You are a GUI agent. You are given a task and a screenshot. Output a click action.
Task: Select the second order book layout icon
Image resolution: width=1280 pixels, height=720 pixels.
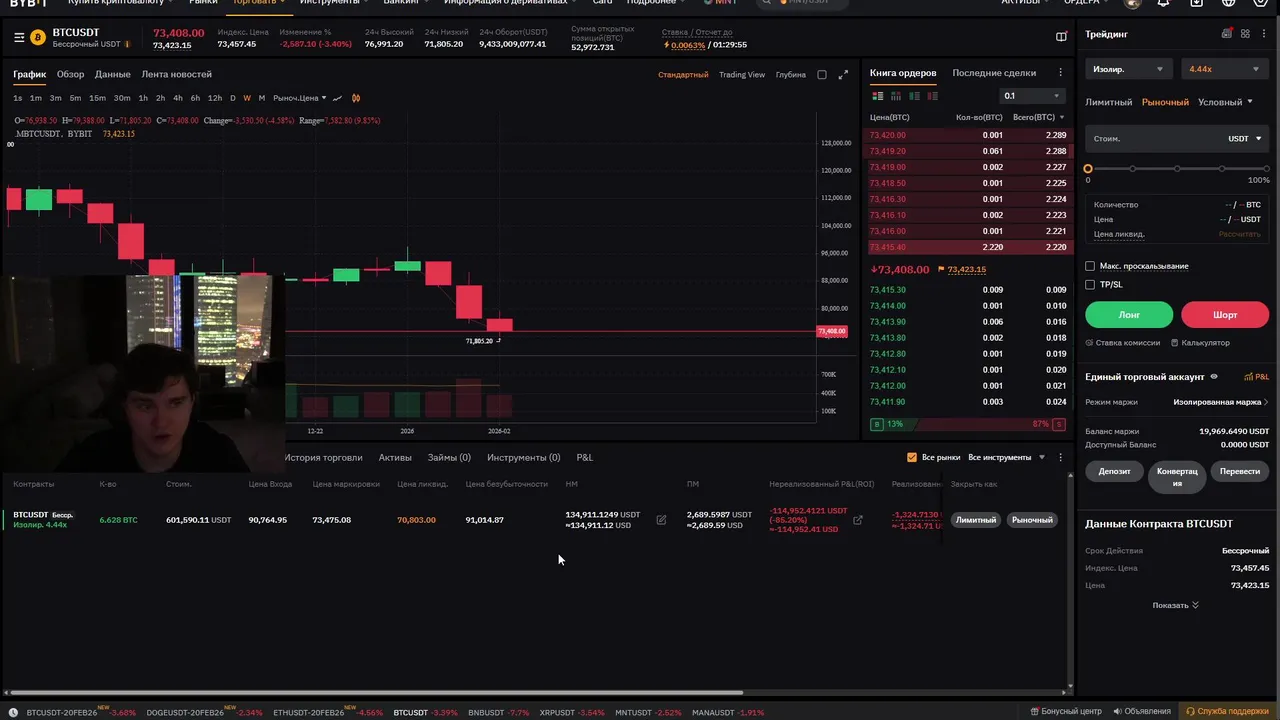click(896, 96)
